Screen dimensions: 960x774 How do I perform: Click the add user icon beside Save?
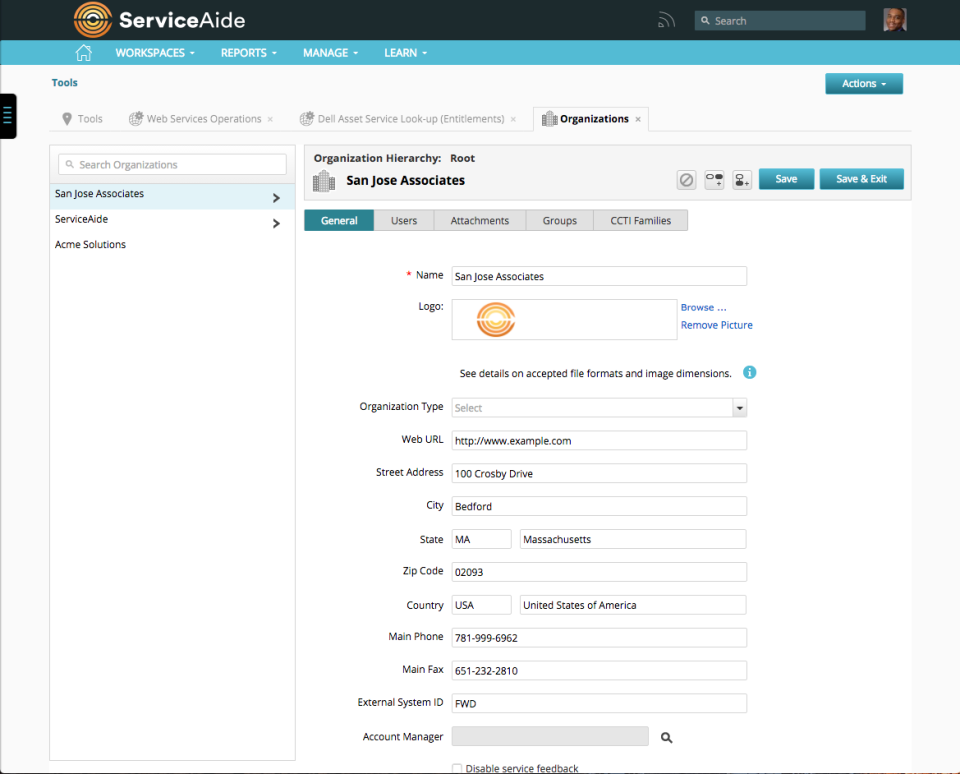point(742,179)
